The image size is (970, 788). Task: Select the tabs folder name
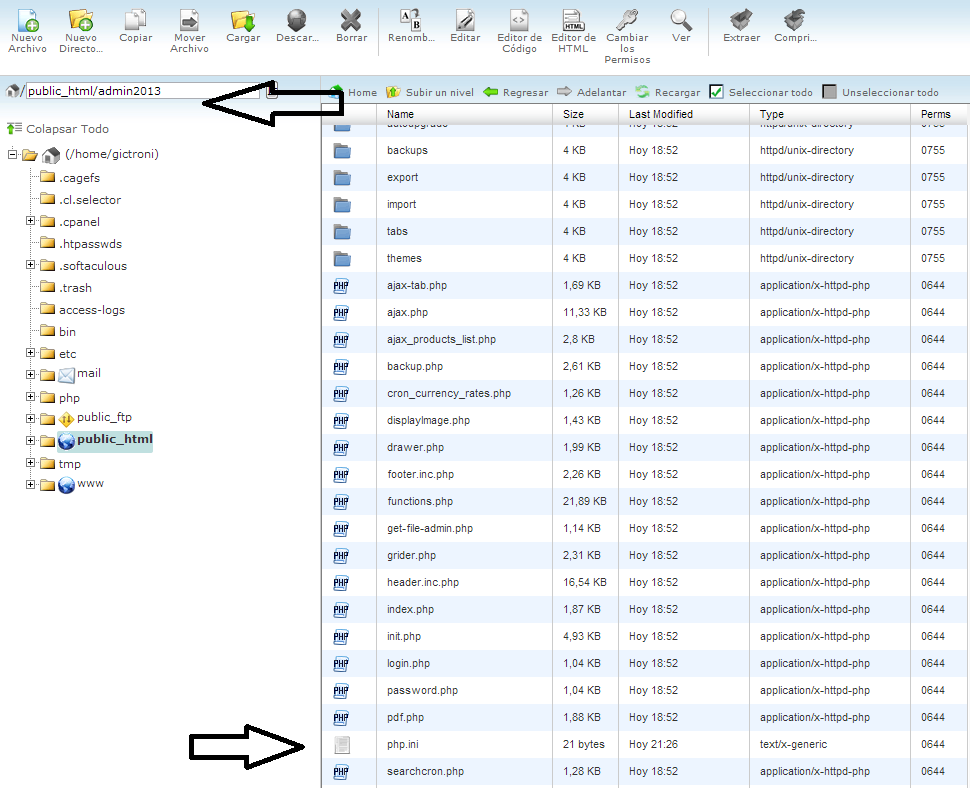(397, 231)
